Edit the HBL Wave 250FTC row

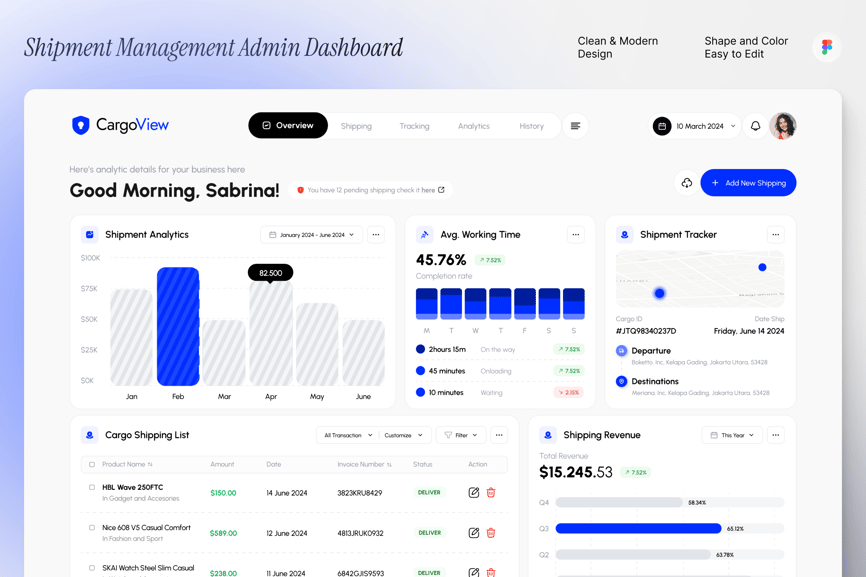[474, 493]
